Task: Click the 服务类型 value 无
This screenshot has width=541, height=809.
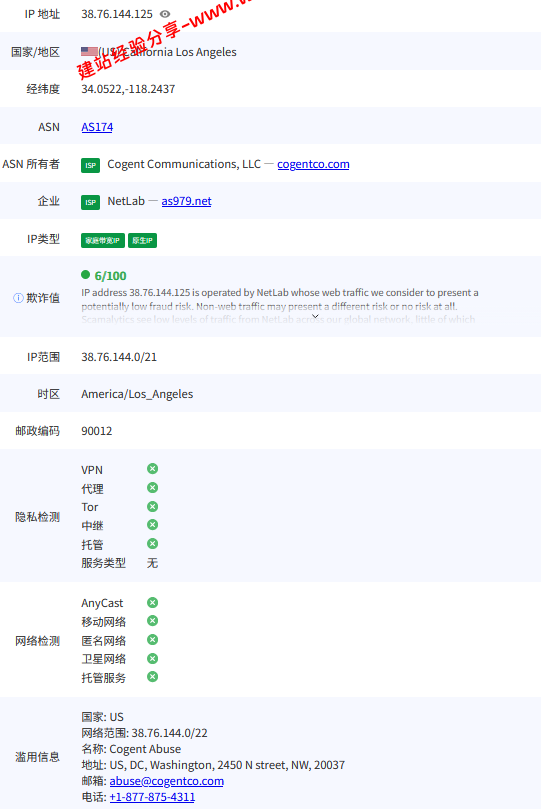Action: (x=152, y=563)
